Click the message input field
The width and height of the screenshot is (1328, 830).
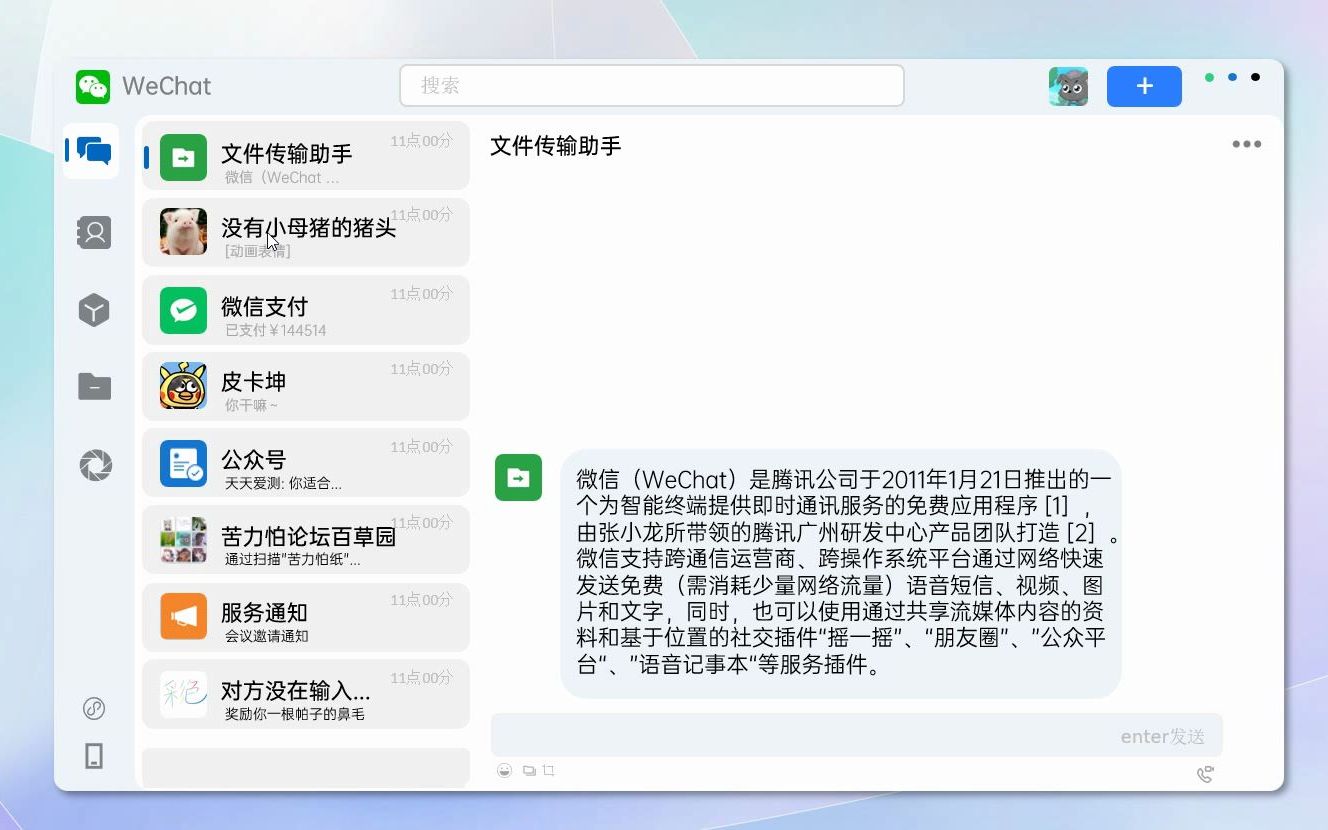(x=857, y=736)
